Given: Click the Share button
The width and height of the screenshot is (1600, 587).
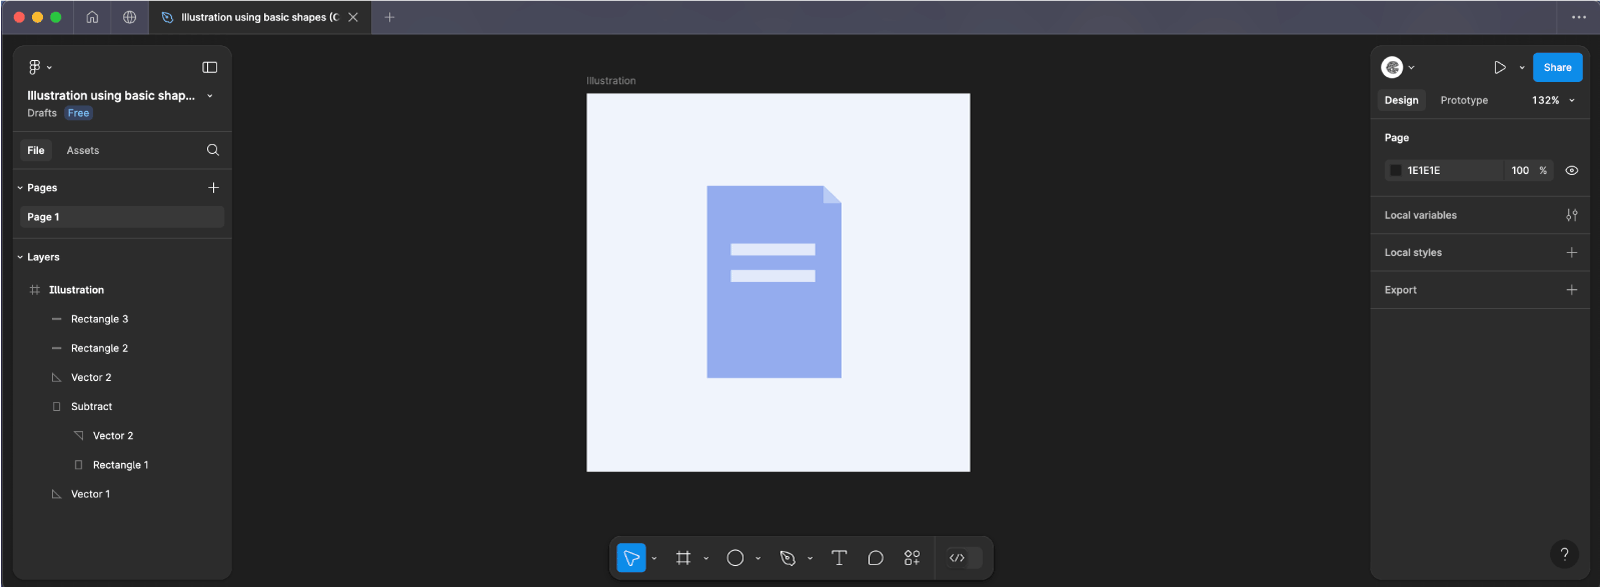Looking at the screenshot, I should click(1557, 67).
